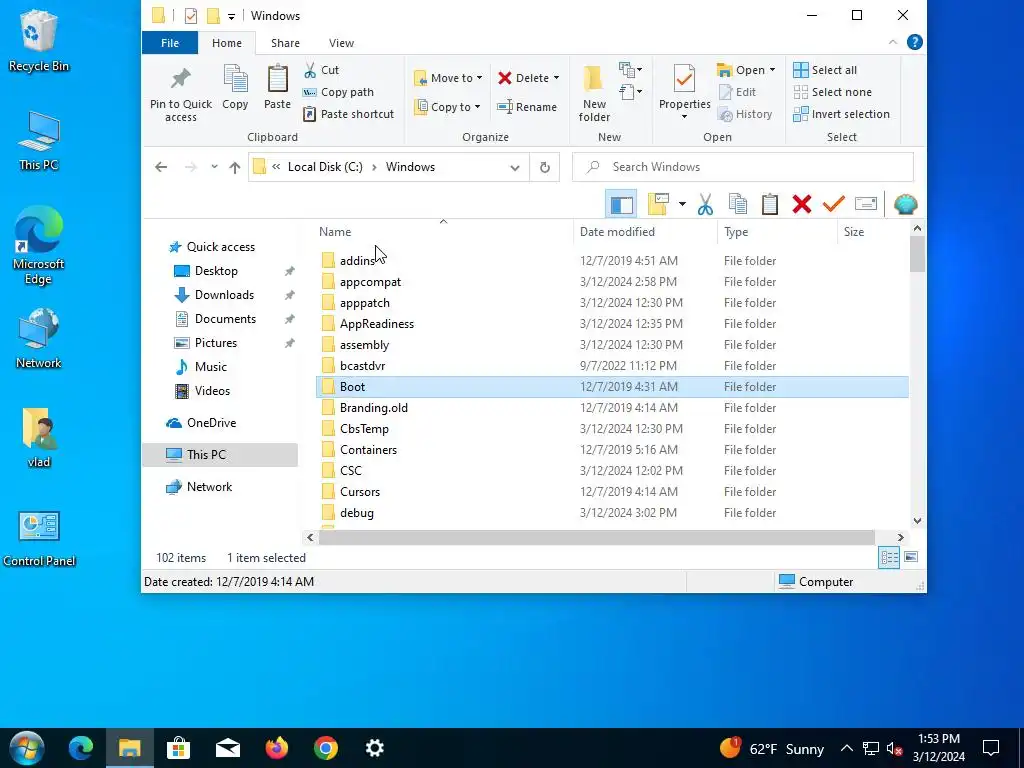This screenshot has width=1024, height=768.
Task: Create a New folder
Action: click(594, 93)
